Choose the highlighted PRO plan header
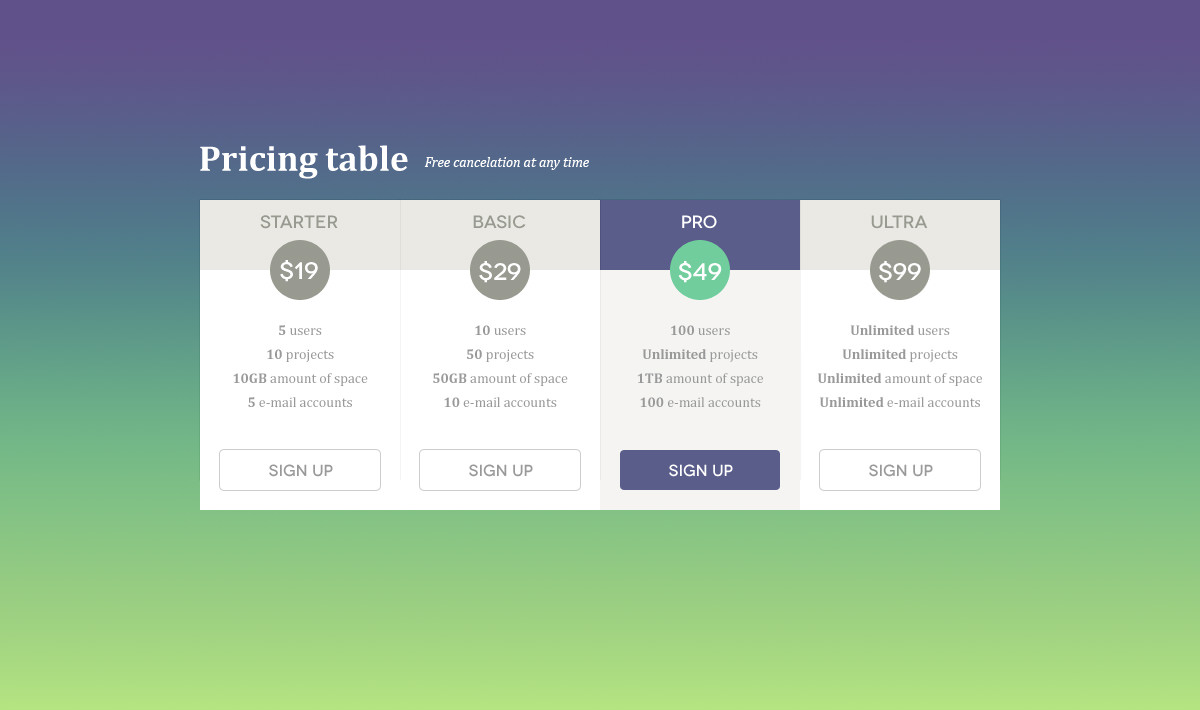 pos(699,222)
